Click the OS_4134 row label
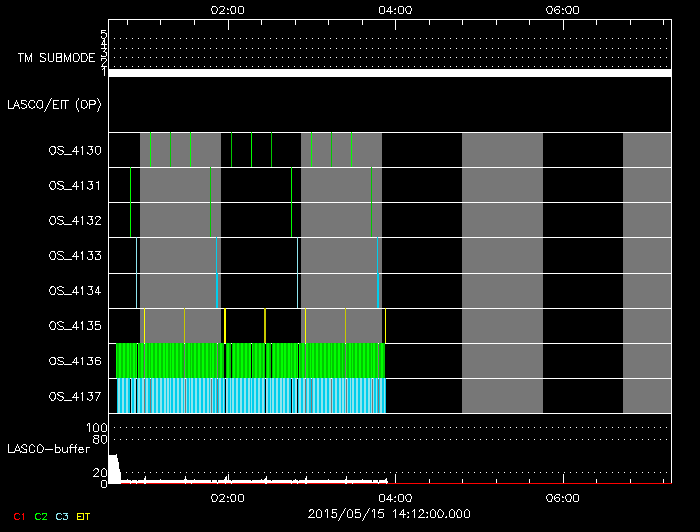 click(75, 291)
